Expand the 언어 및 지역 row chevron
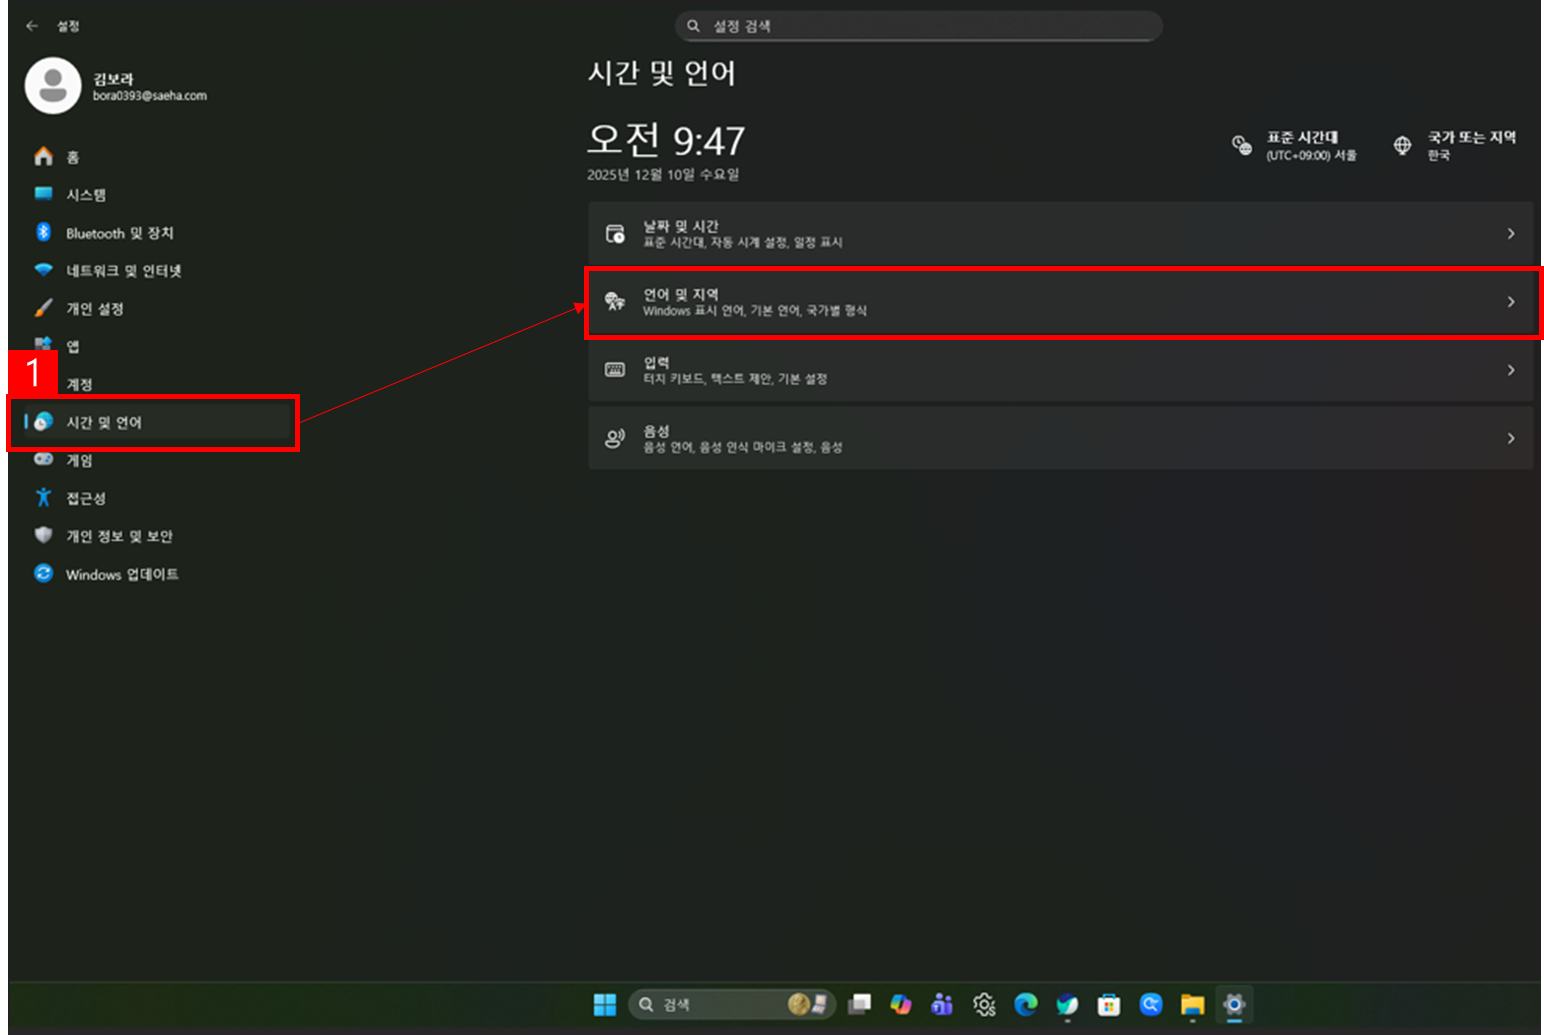 click(x=1510, y=302)
